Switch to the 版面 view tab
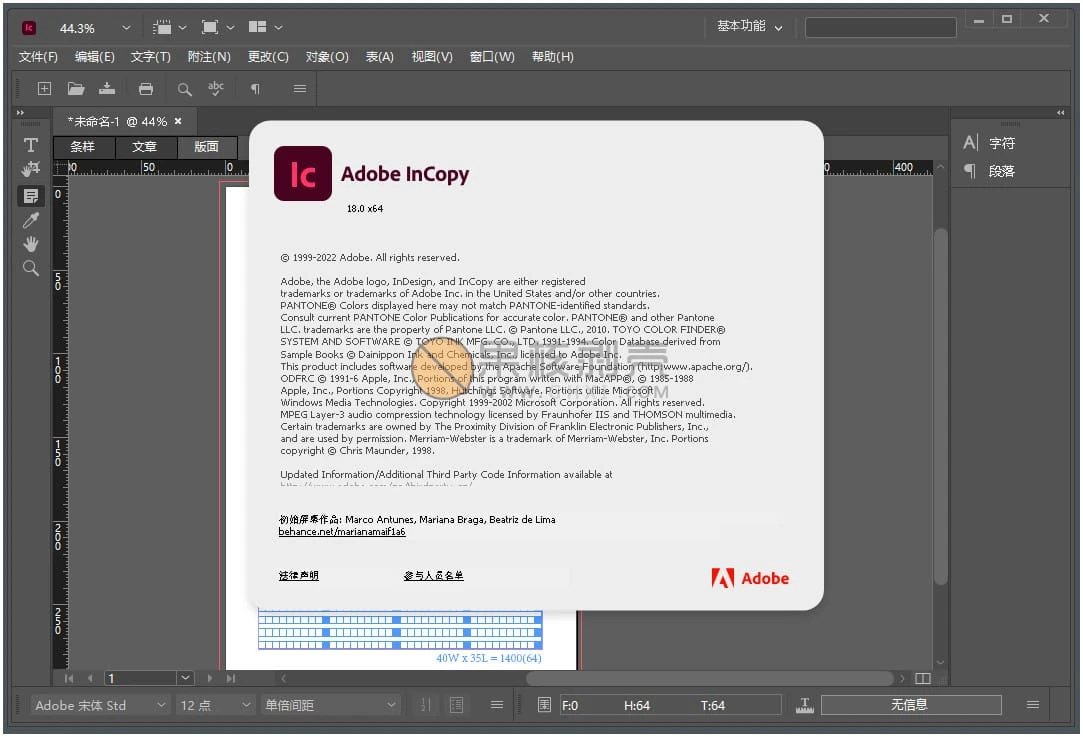1083x737 pixels. tap(206, 146)
